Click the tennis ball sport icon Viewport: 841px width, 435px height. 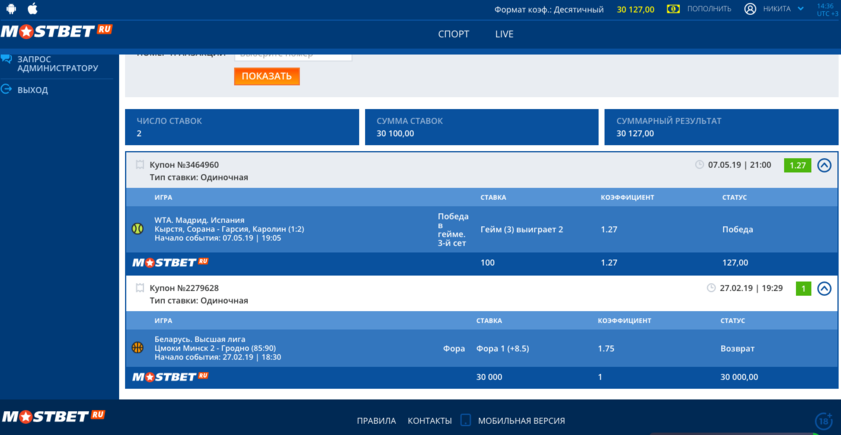pos(137,229)
